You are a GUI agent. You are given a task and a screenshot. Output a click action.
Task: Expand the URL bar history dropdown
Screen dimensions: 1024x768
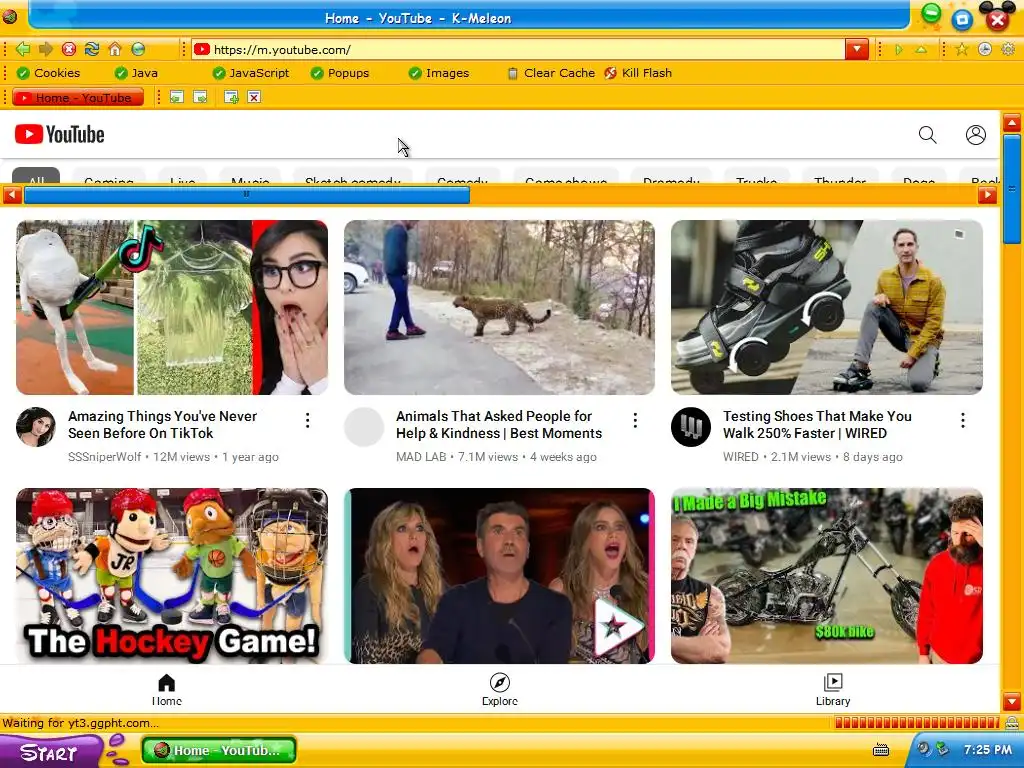coord(856,50)
